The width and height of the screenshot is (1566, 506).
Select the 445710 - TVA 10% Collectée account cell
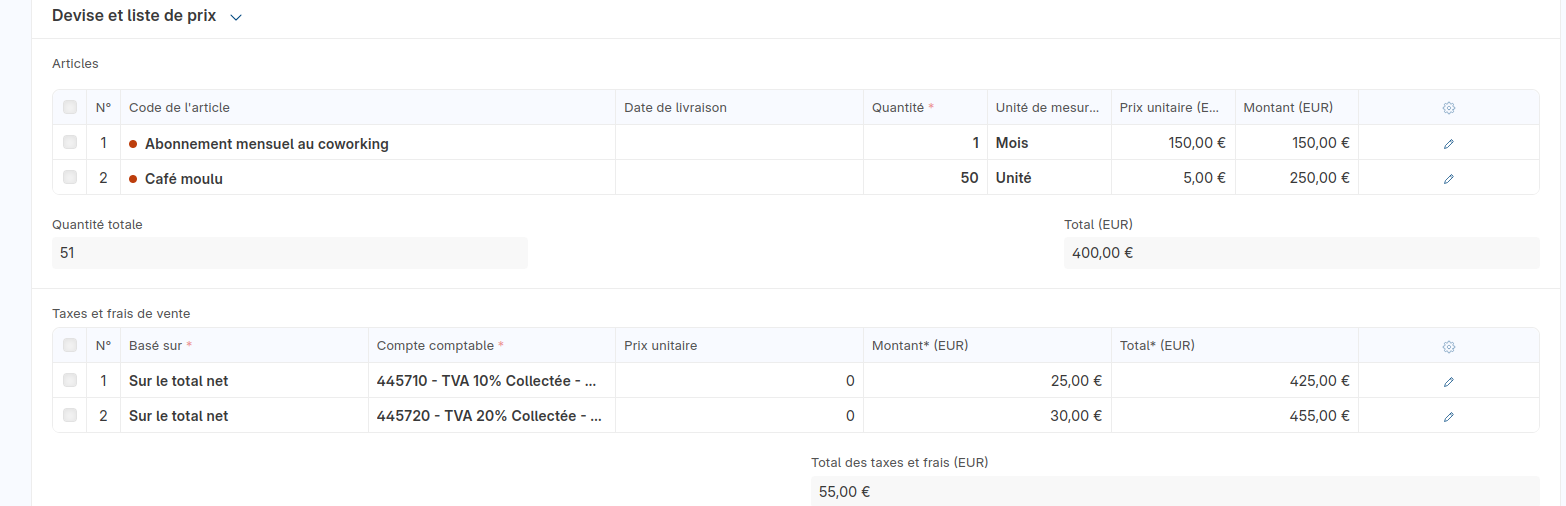[492, 381]
